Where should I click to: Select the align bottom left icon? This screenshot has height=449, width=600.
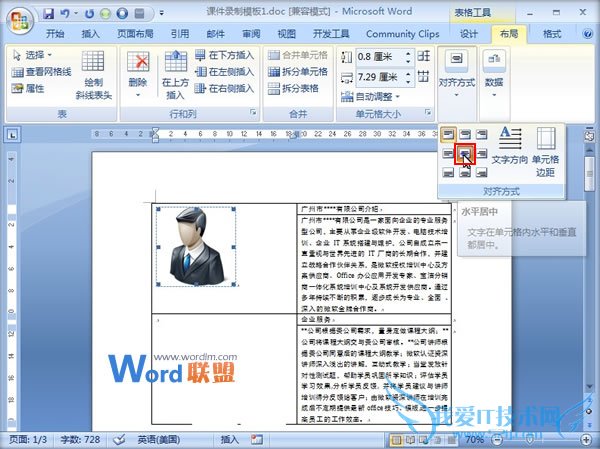coord(448,173)
